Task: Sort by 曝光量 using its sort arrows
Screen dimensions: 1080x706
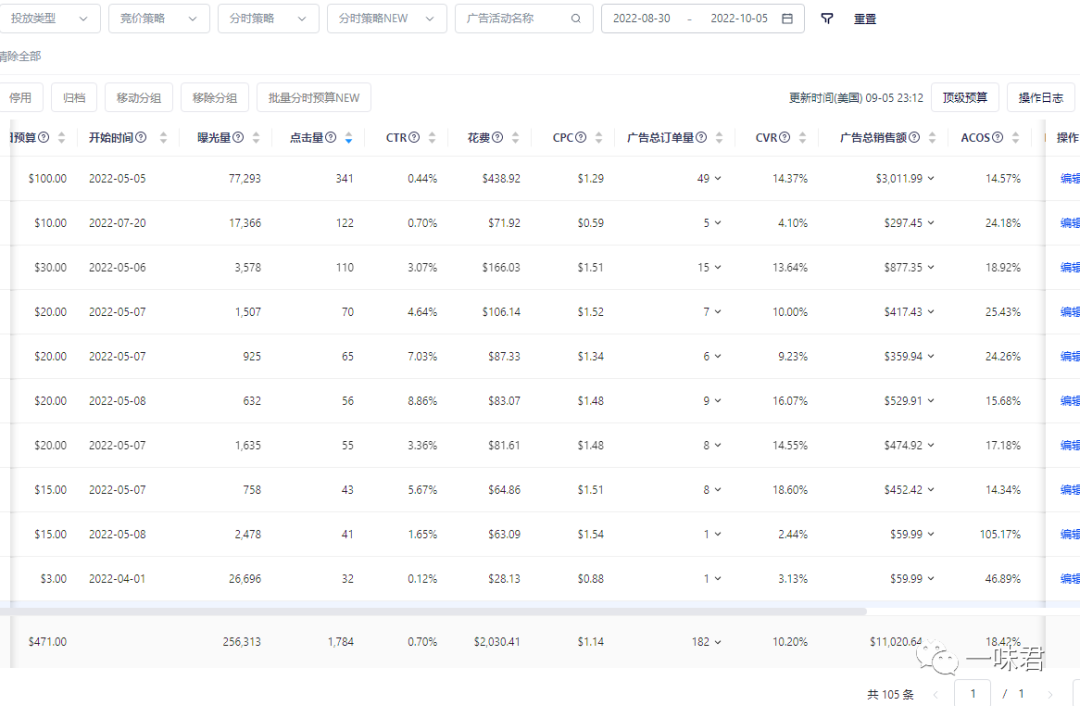Action: [x=256, y=138]
